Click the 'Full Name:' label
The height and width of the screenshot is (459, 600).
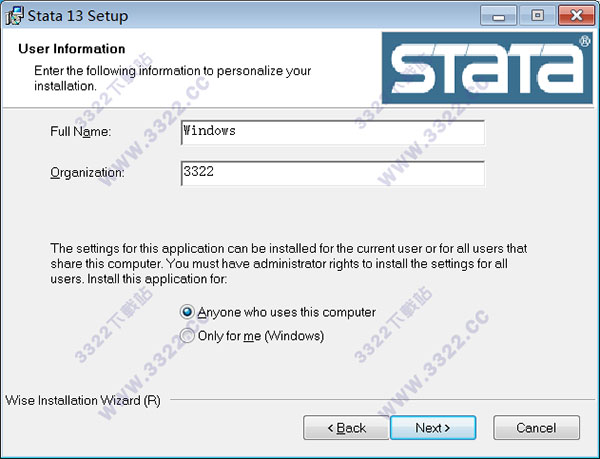tap(80, 132)
